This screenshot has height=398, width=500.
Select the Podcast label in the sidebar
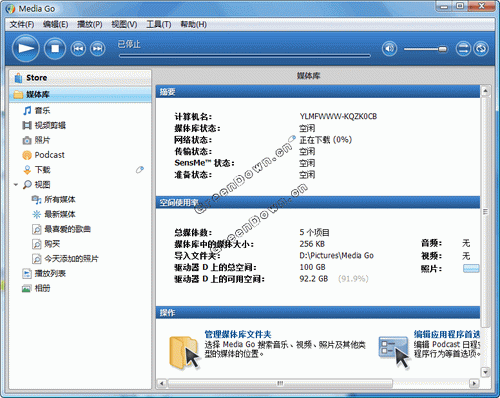pyautogui.click(x=50, y=155)
